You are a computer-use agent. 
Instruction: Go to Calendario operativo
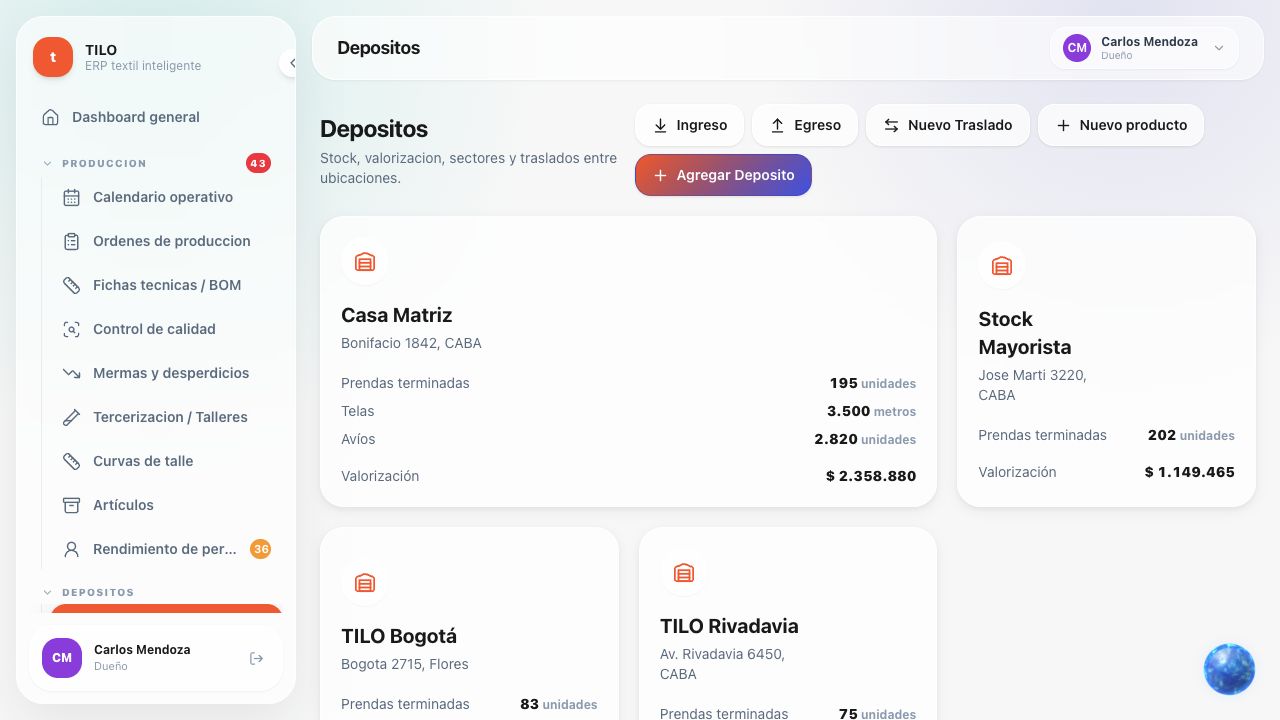coord(166,197)
